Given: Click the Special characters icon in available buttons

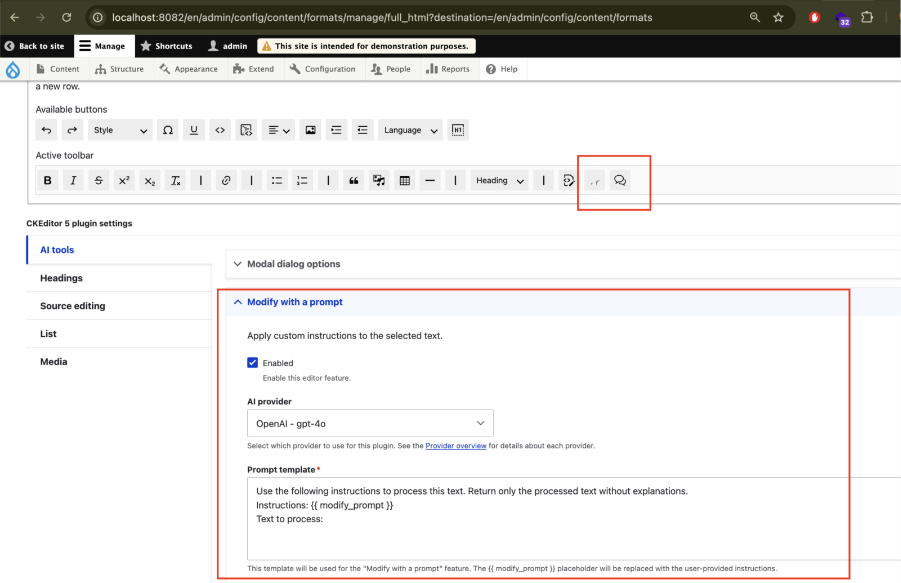Looking at the screenshot, I should tap(166, 130).
